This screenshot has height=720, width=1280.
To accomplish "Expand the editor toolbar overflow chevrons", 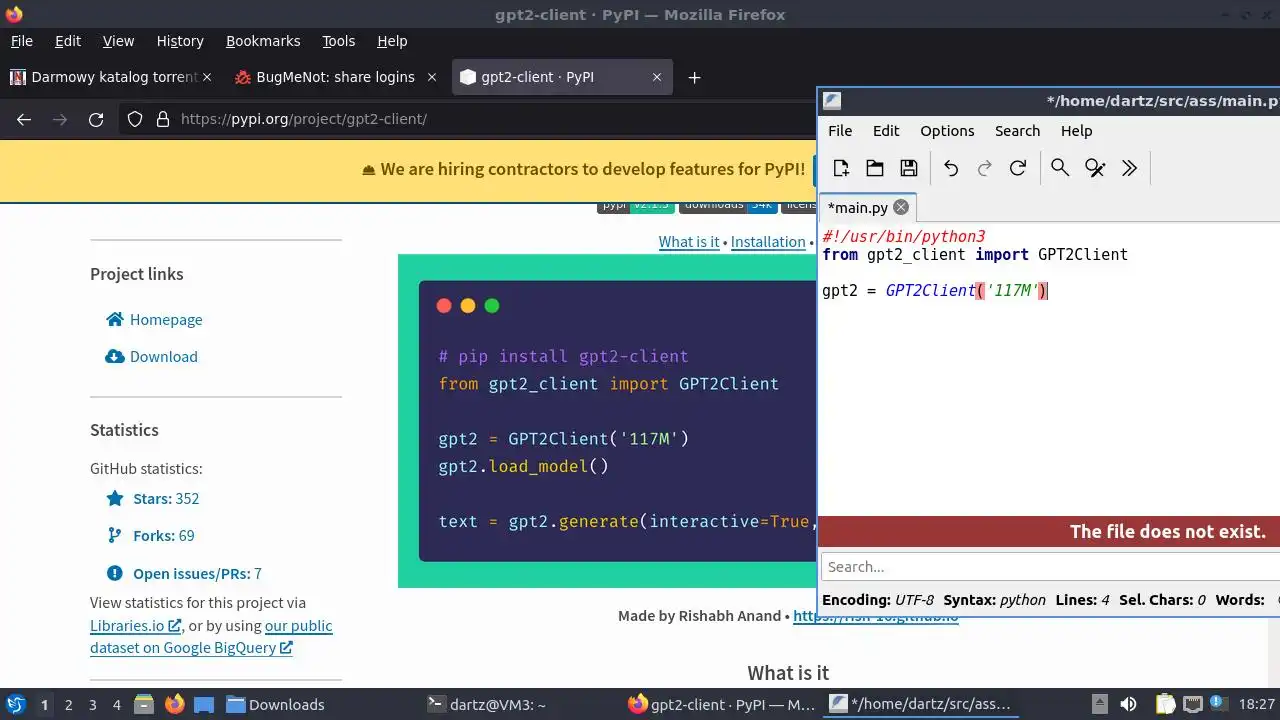I will coord(1129,168).
